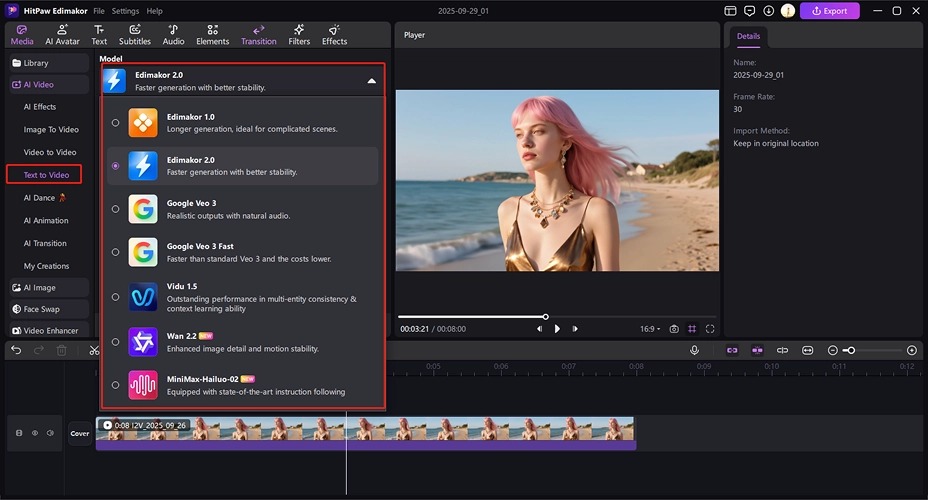Click the player progress bar handle
This screenshot has width=928, height=500.
click(x=546, y=317)
